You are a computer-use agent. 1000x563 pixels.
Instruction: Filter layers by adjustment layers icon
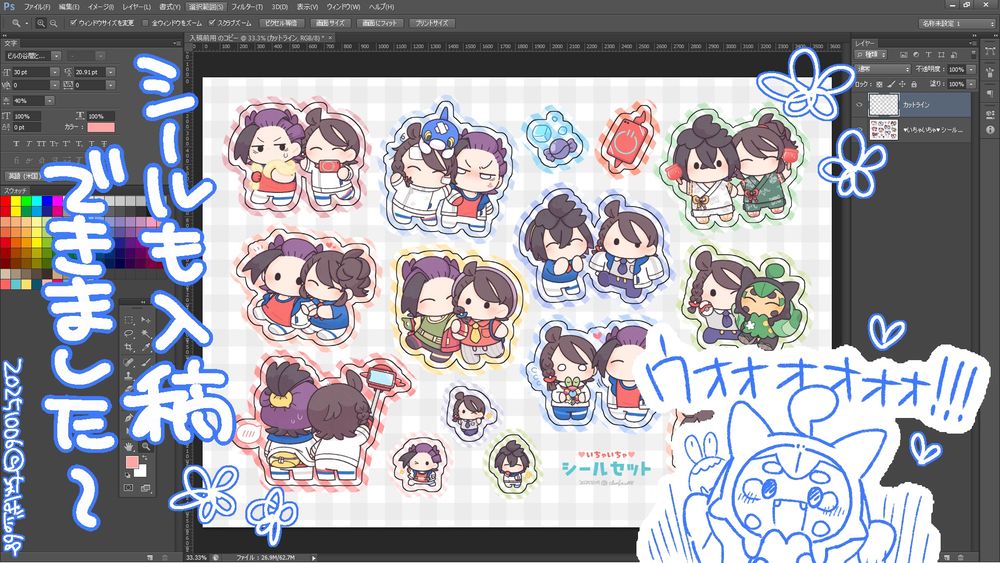point(916,55)
